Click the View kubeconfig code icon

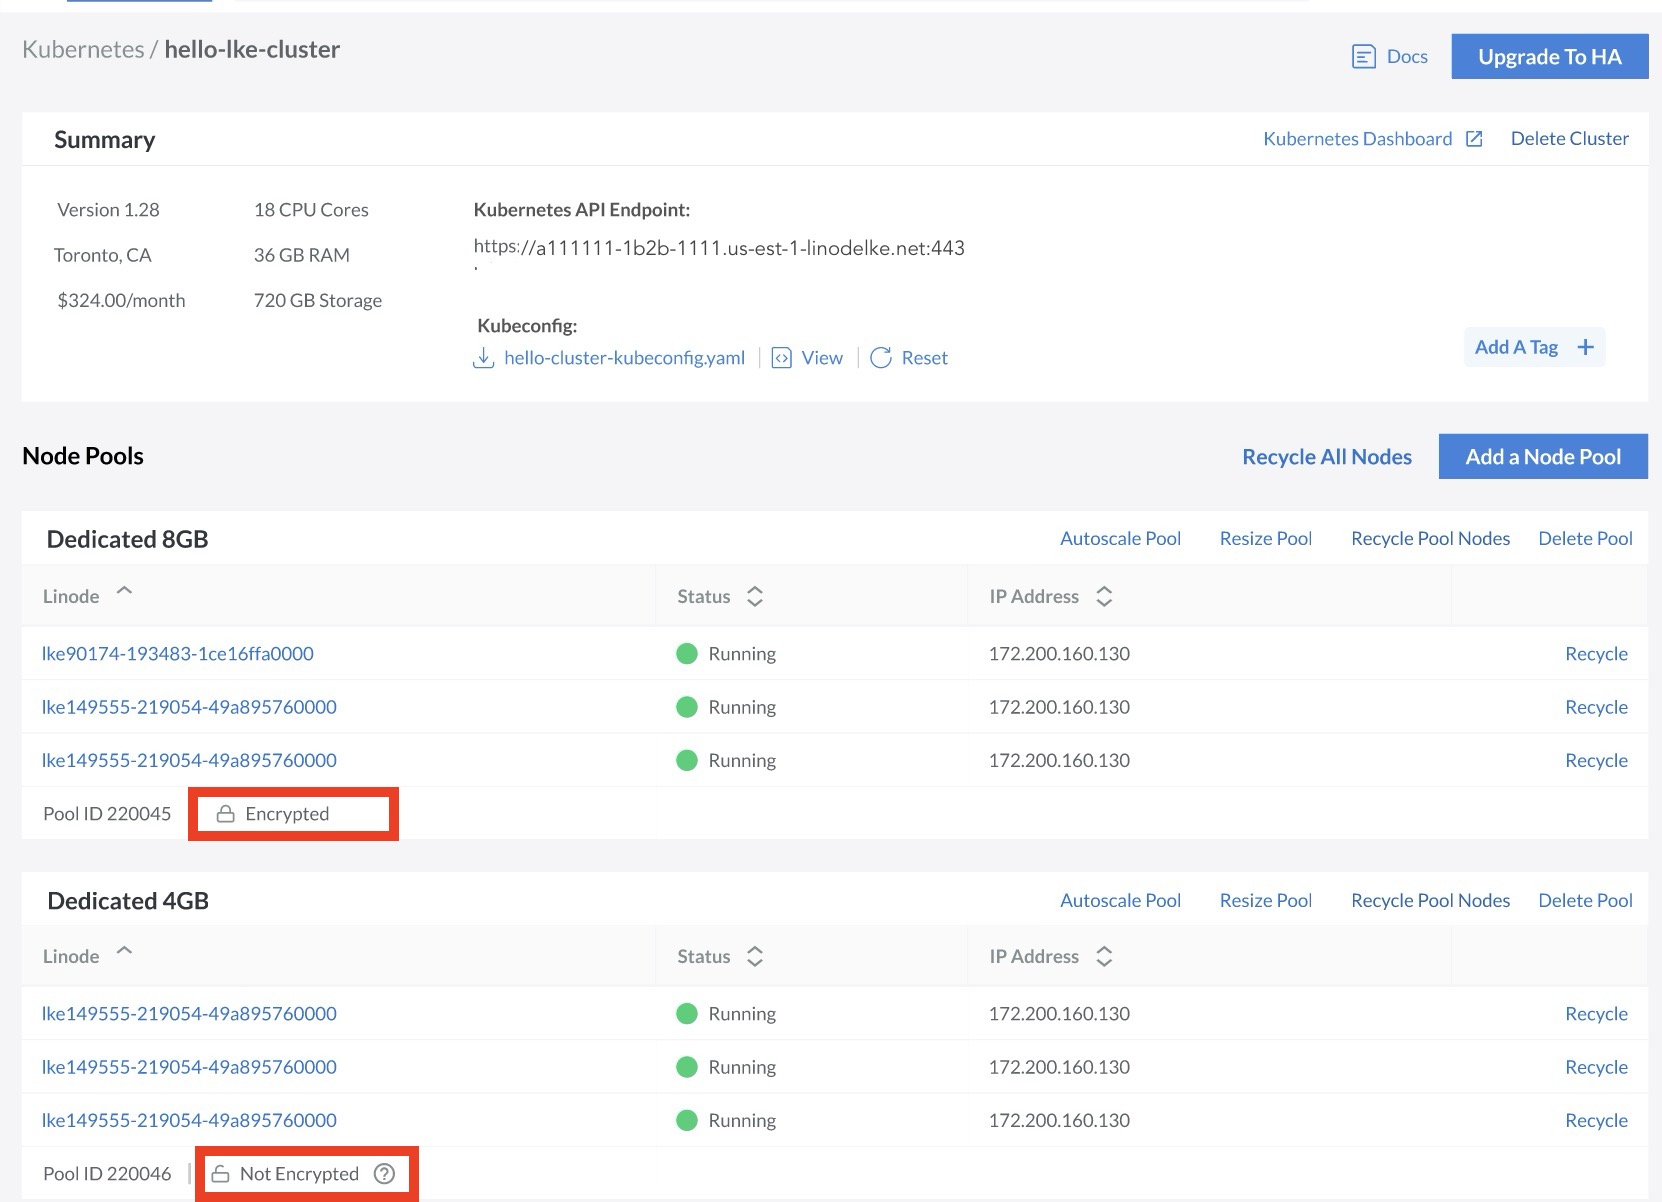point(782,358)
